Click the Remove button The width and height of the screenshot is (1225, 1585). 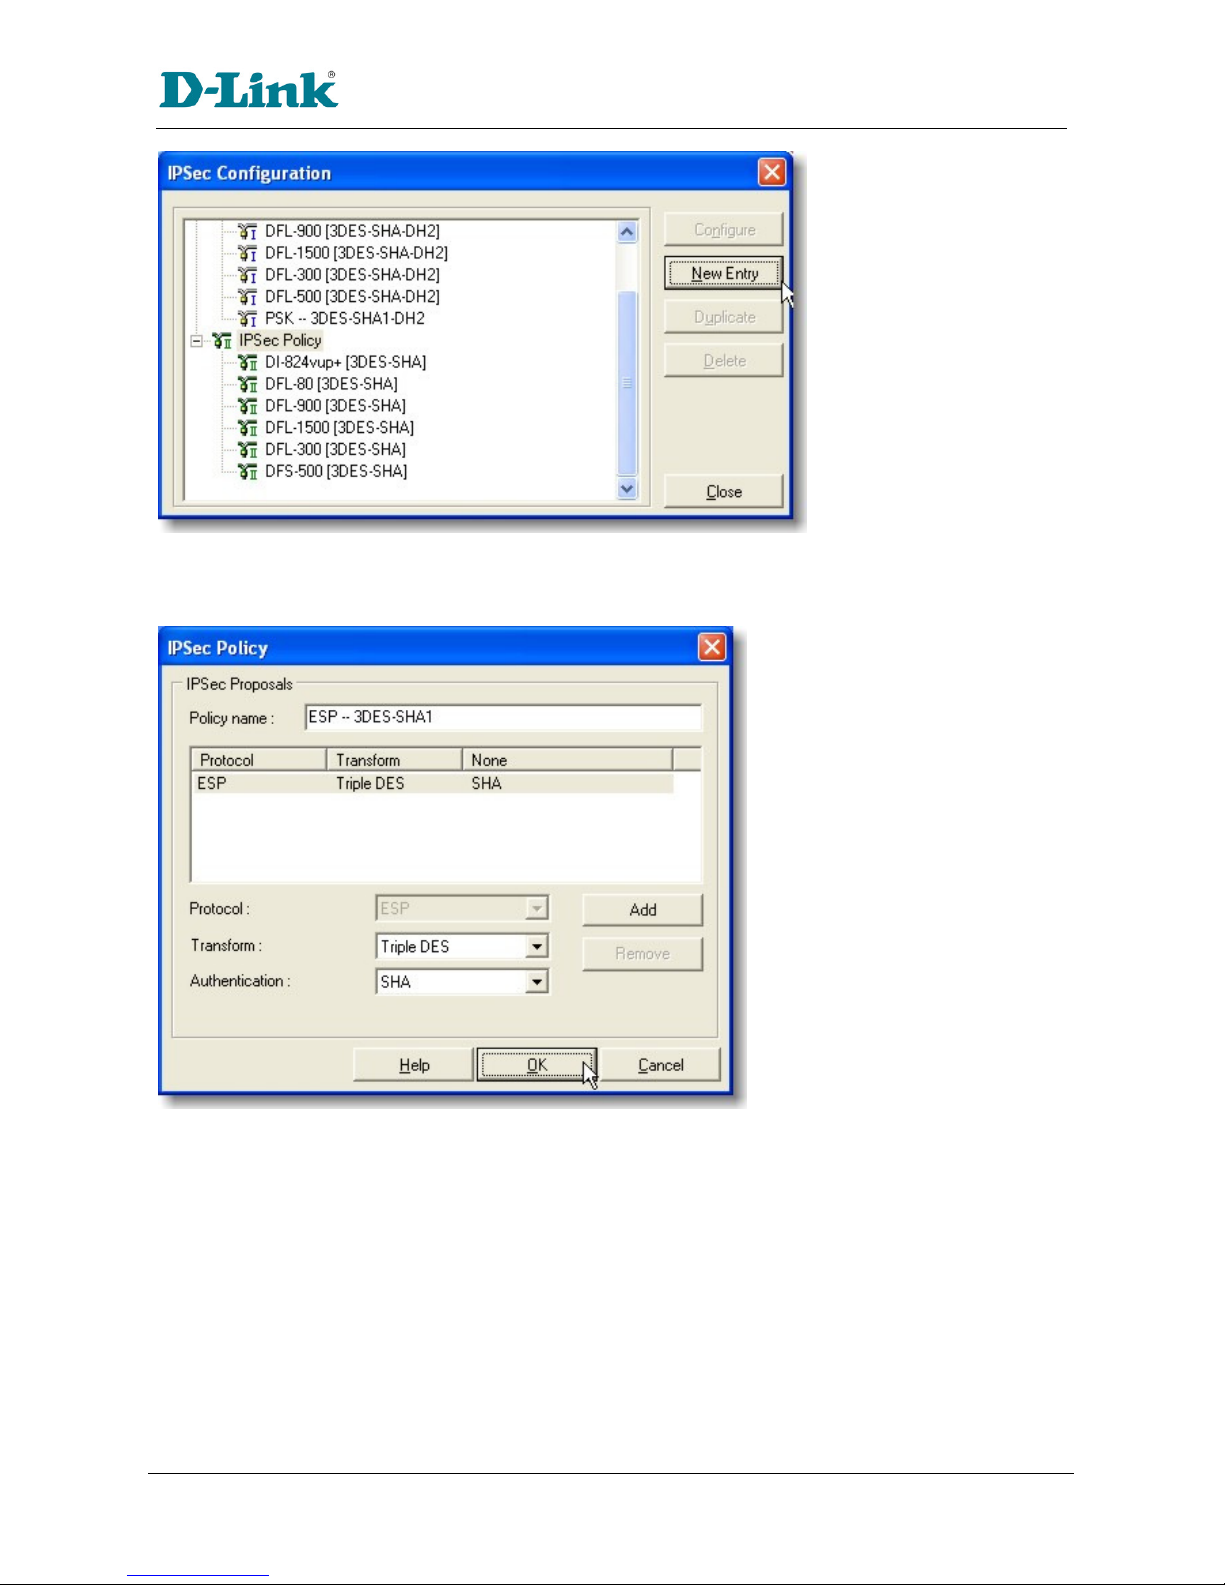643,954
